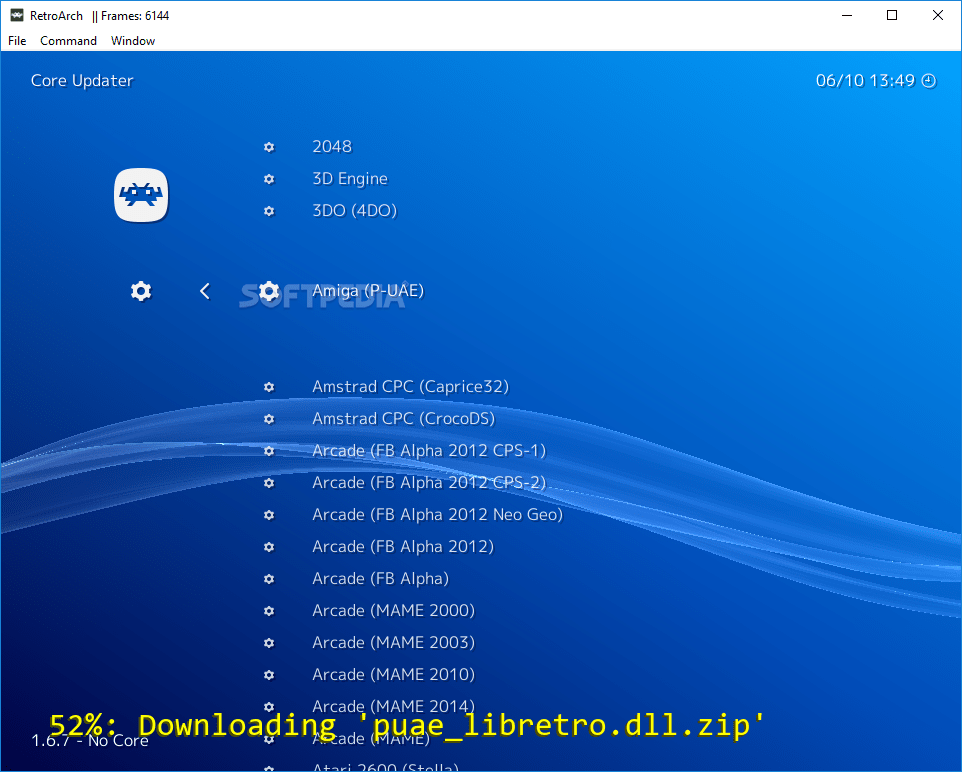The height and width of the screenshot is (772, 962).
Task: Click gear icon beside Amstrad CPC (Caprice32)
Action: [x=269, y=387]
